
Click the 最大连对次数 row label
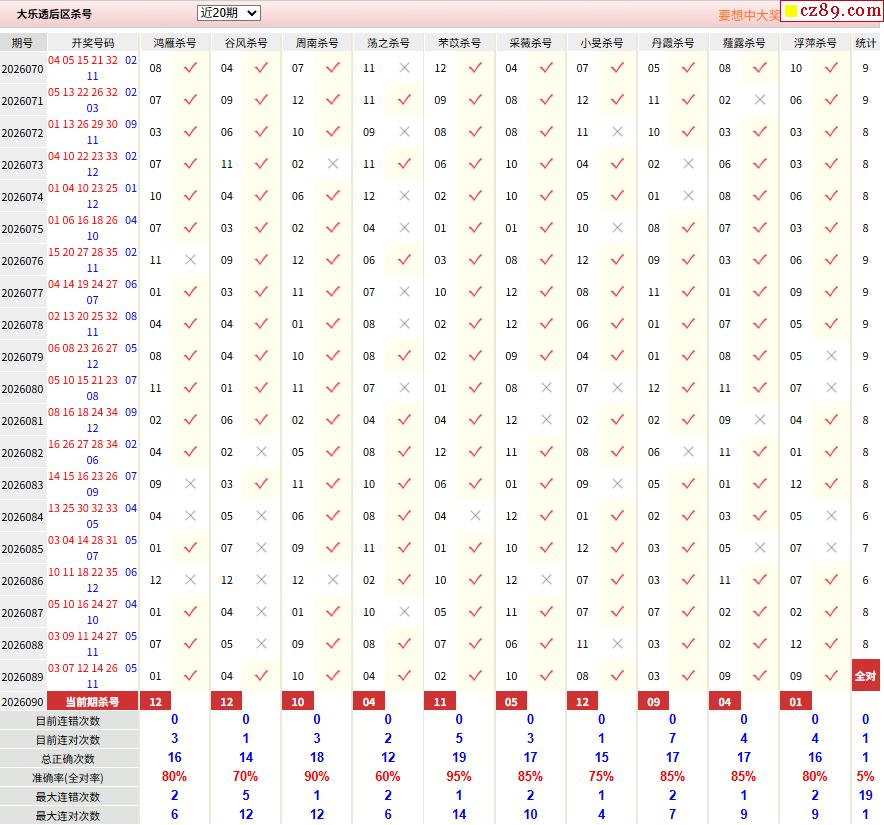click(68, 816)
